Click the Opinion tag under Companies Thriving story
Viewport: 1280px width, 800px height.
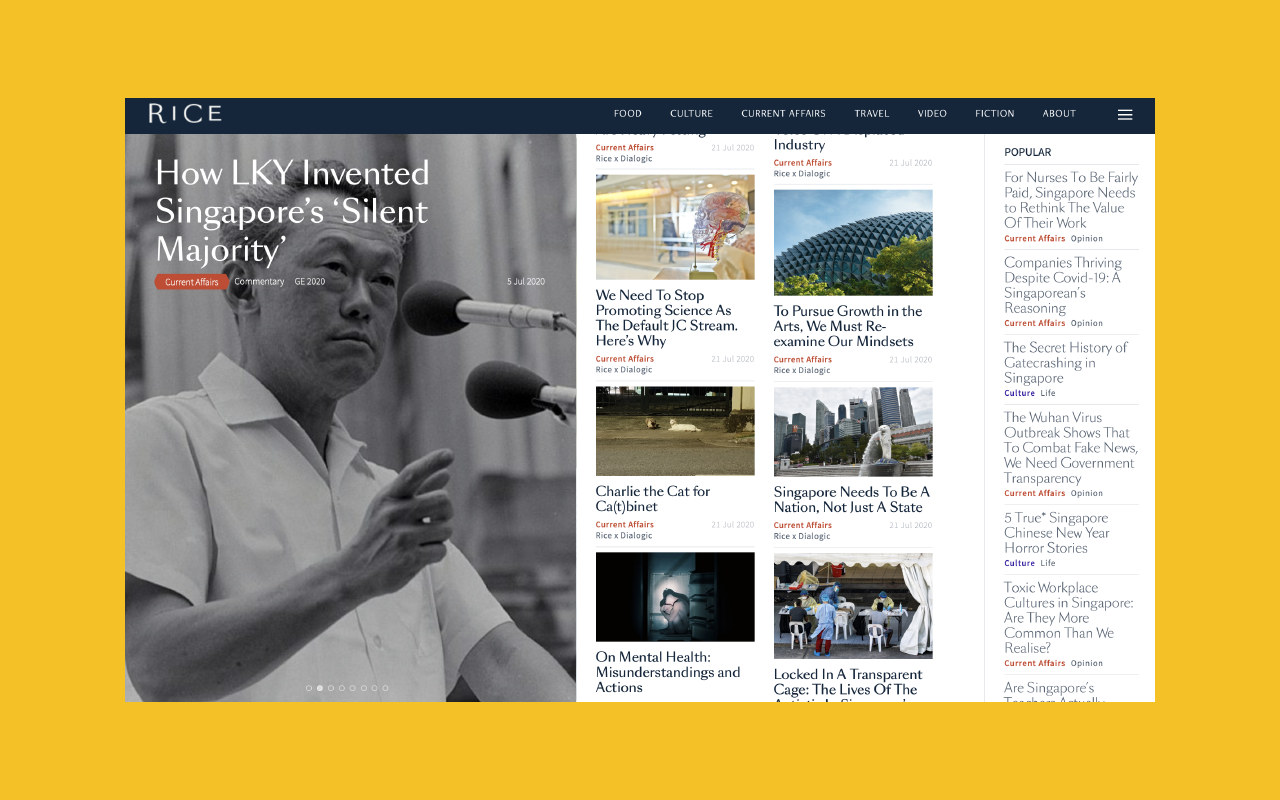(x=1087, y=323)
